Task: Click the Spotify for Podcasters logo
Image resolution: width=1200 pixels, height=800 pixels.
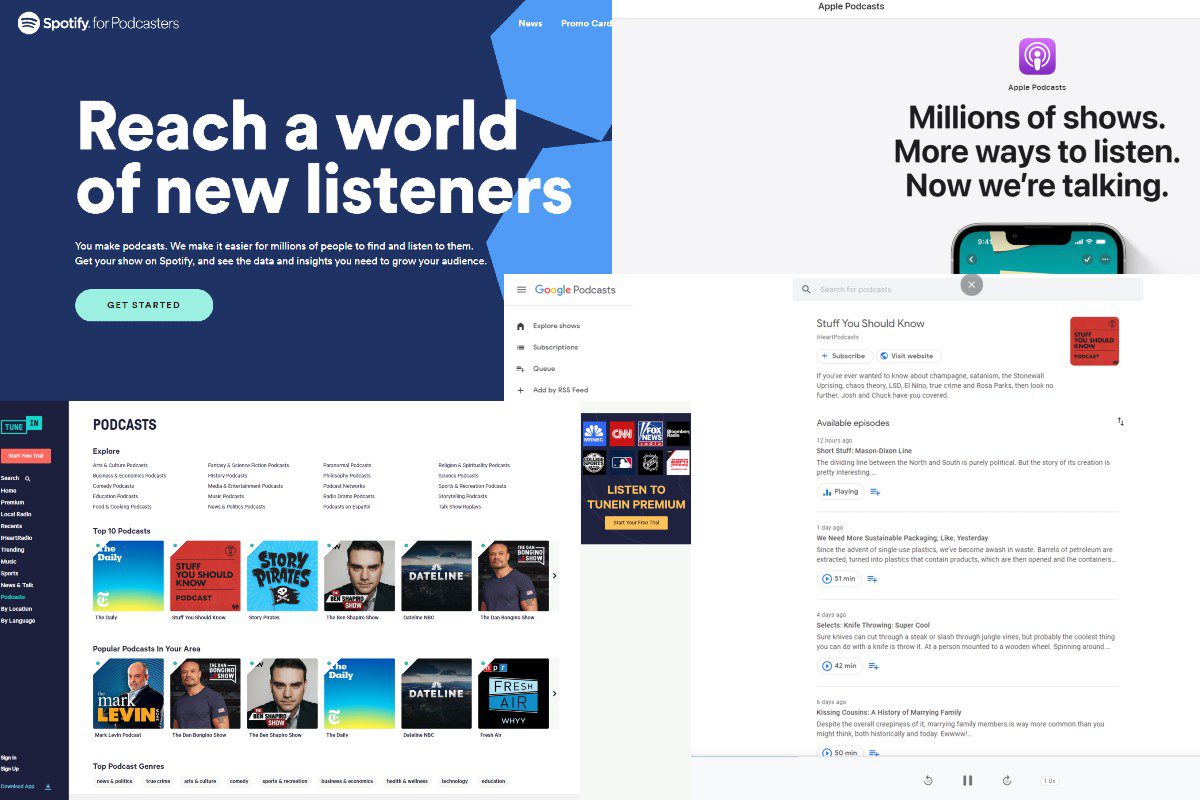Action: [x=98, y=22]
